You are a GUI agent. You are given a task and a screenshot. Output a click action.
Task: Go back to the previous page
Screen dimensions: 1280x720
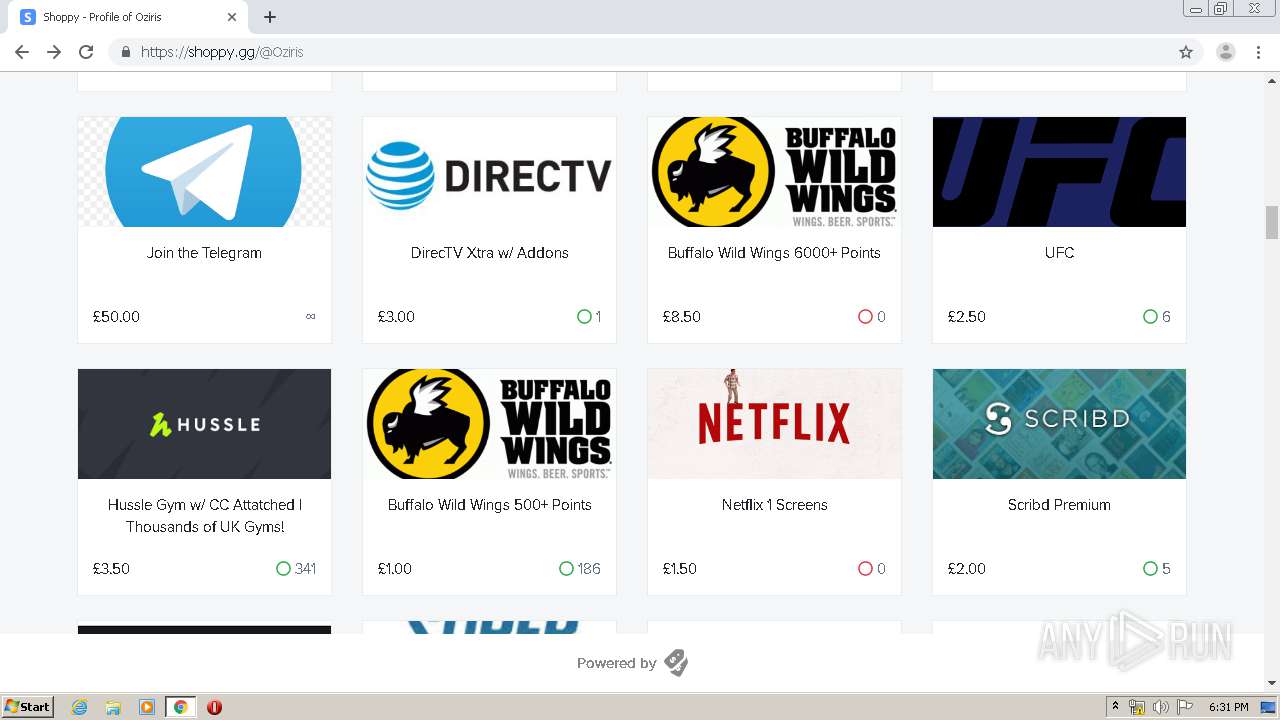pyautogui.click(x=22, y=52)
